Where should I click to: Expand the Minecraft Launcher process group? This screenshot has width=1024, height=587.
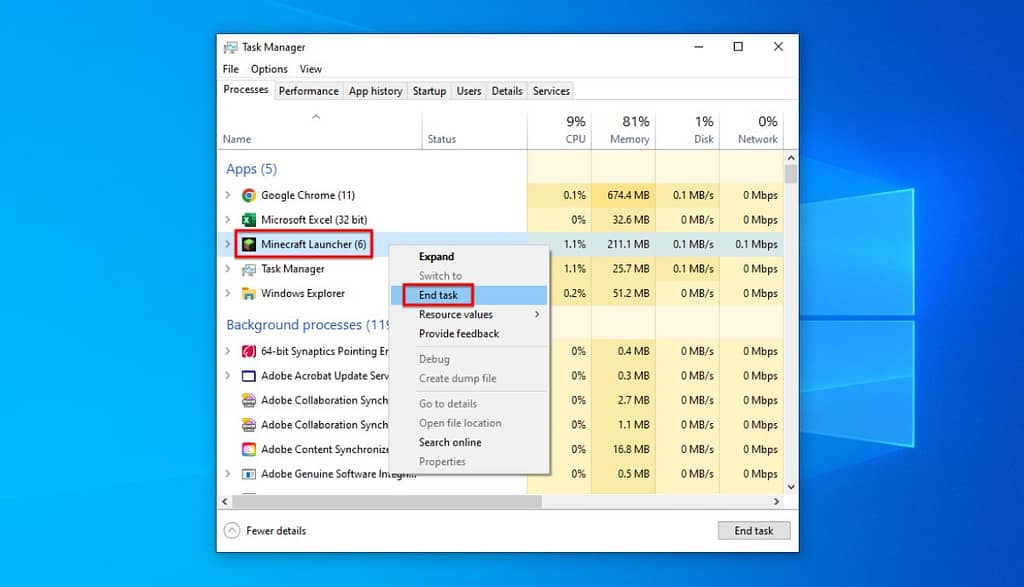click(227, 244)
